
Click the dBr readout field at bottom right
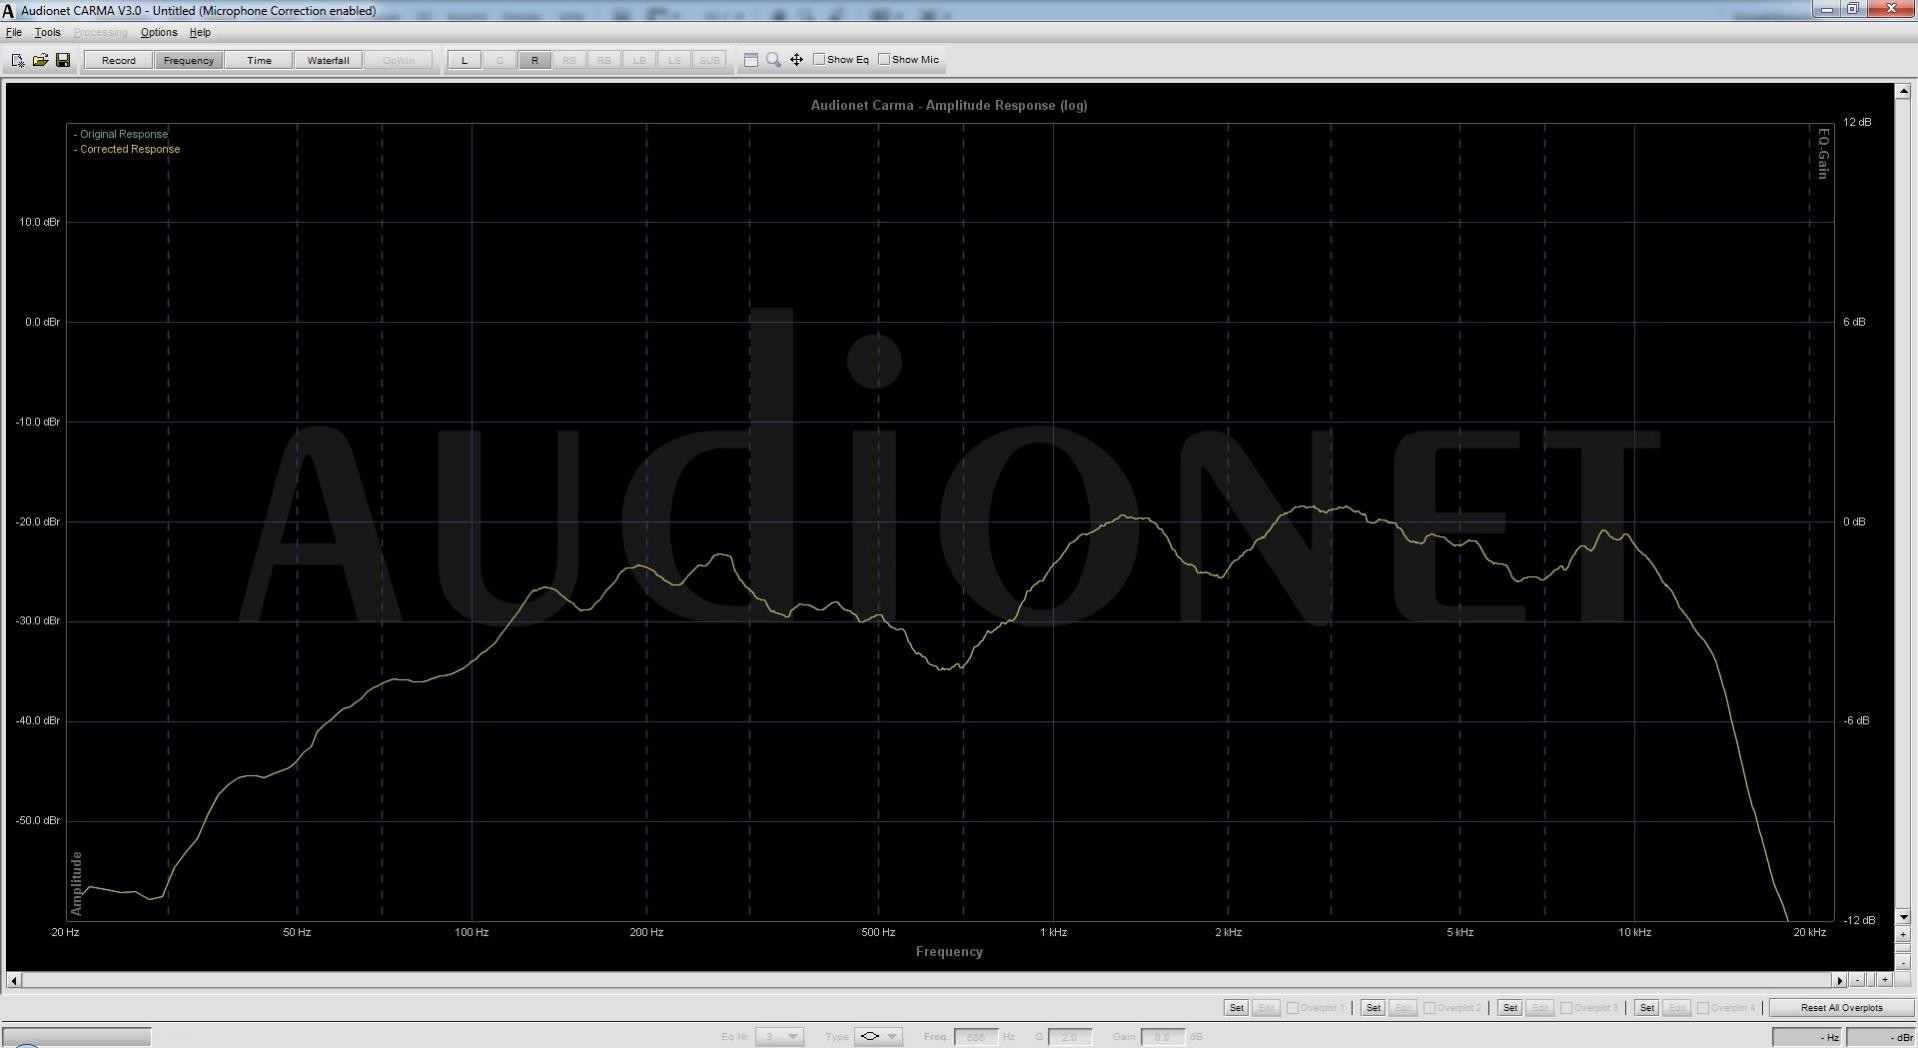coord(1881,1037)
